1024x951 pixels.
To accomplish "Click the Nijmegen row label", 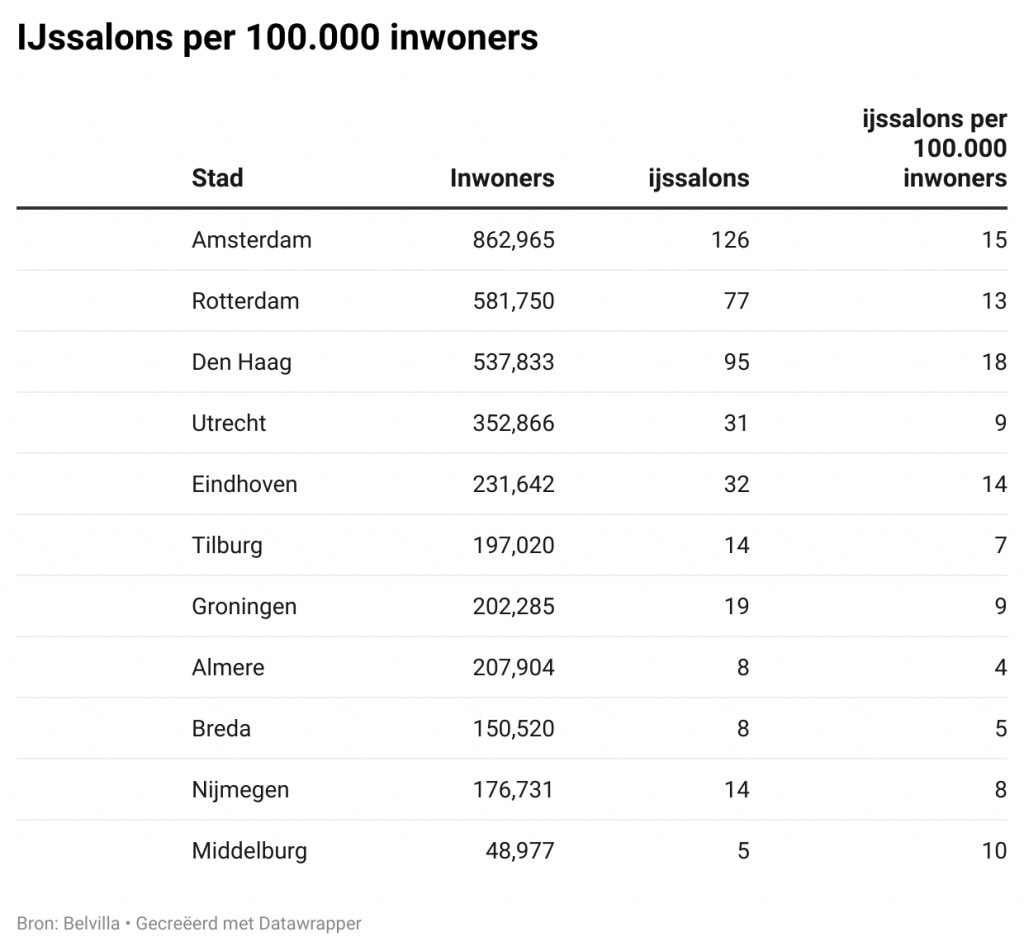I will click(x=240, y=789).
